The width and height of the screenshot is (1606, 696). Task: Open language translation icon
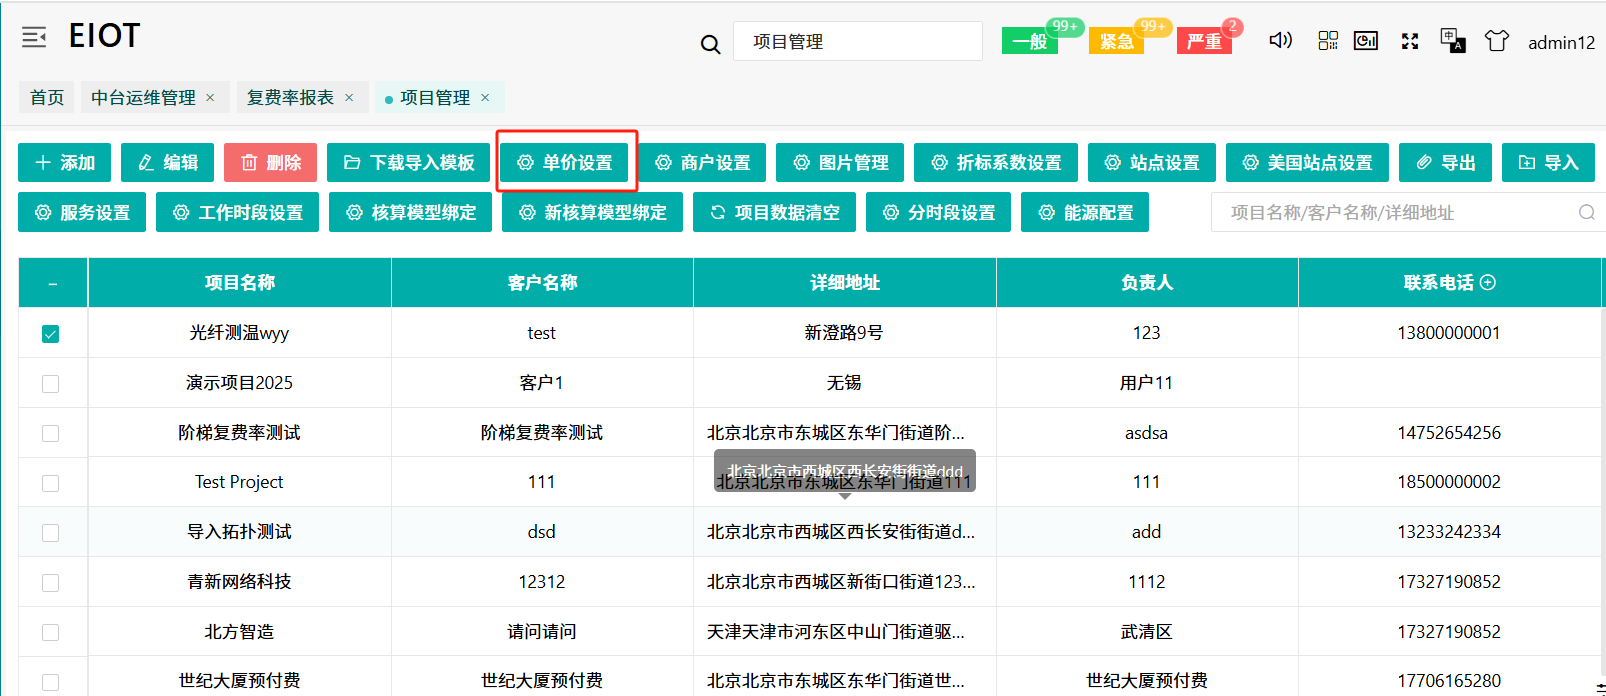(1452, 41)
